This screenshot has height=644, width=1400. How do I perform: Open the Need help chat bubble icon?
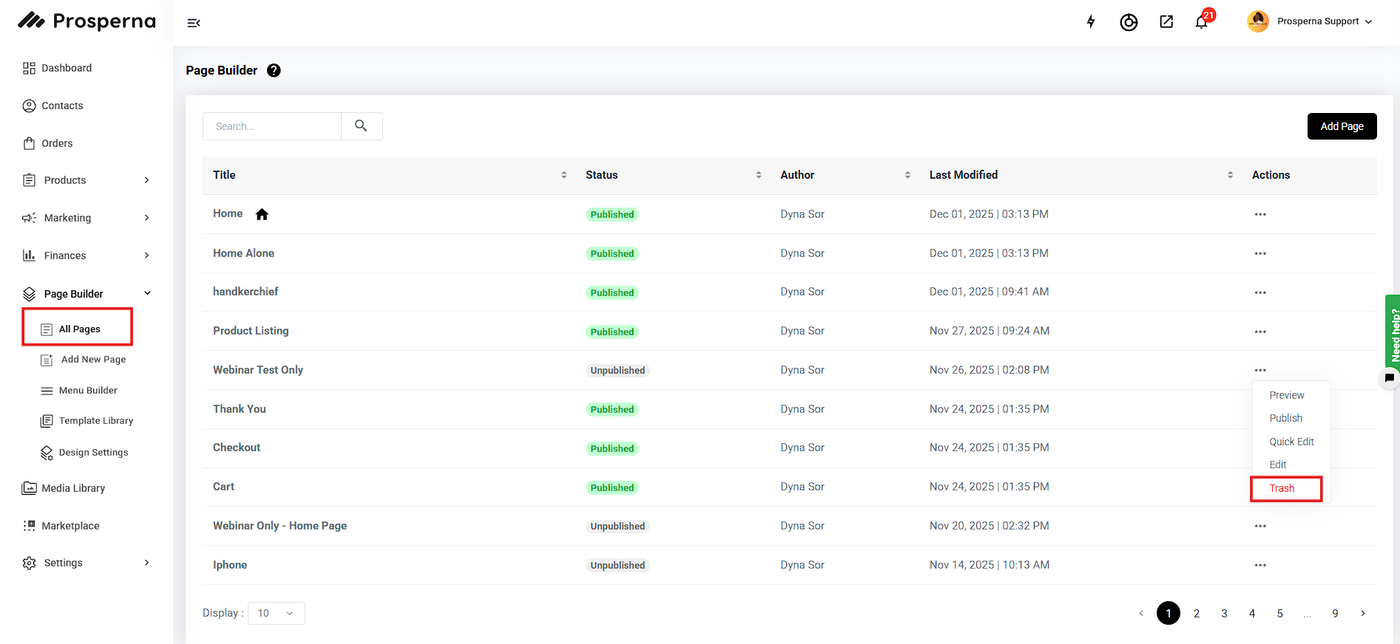coord(1389,378)
